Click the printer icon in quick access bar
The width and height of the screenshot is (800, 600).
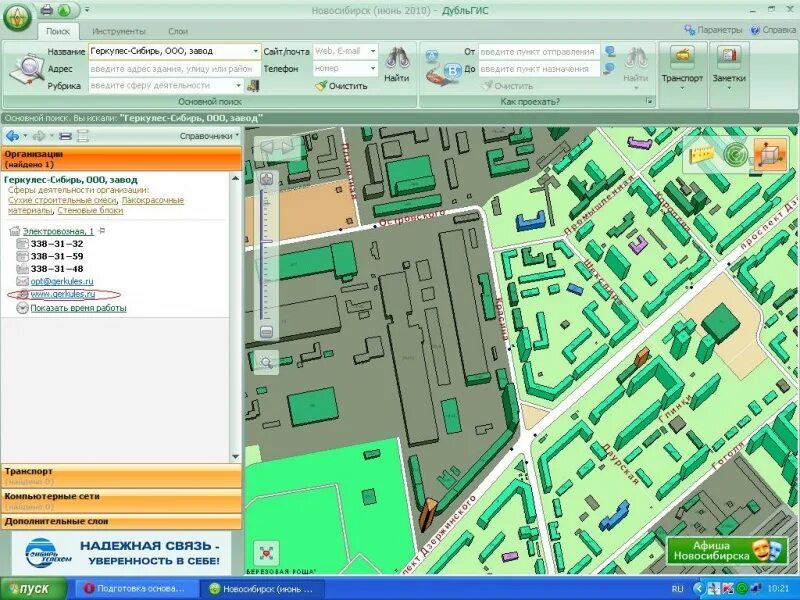tap(47, 10)
